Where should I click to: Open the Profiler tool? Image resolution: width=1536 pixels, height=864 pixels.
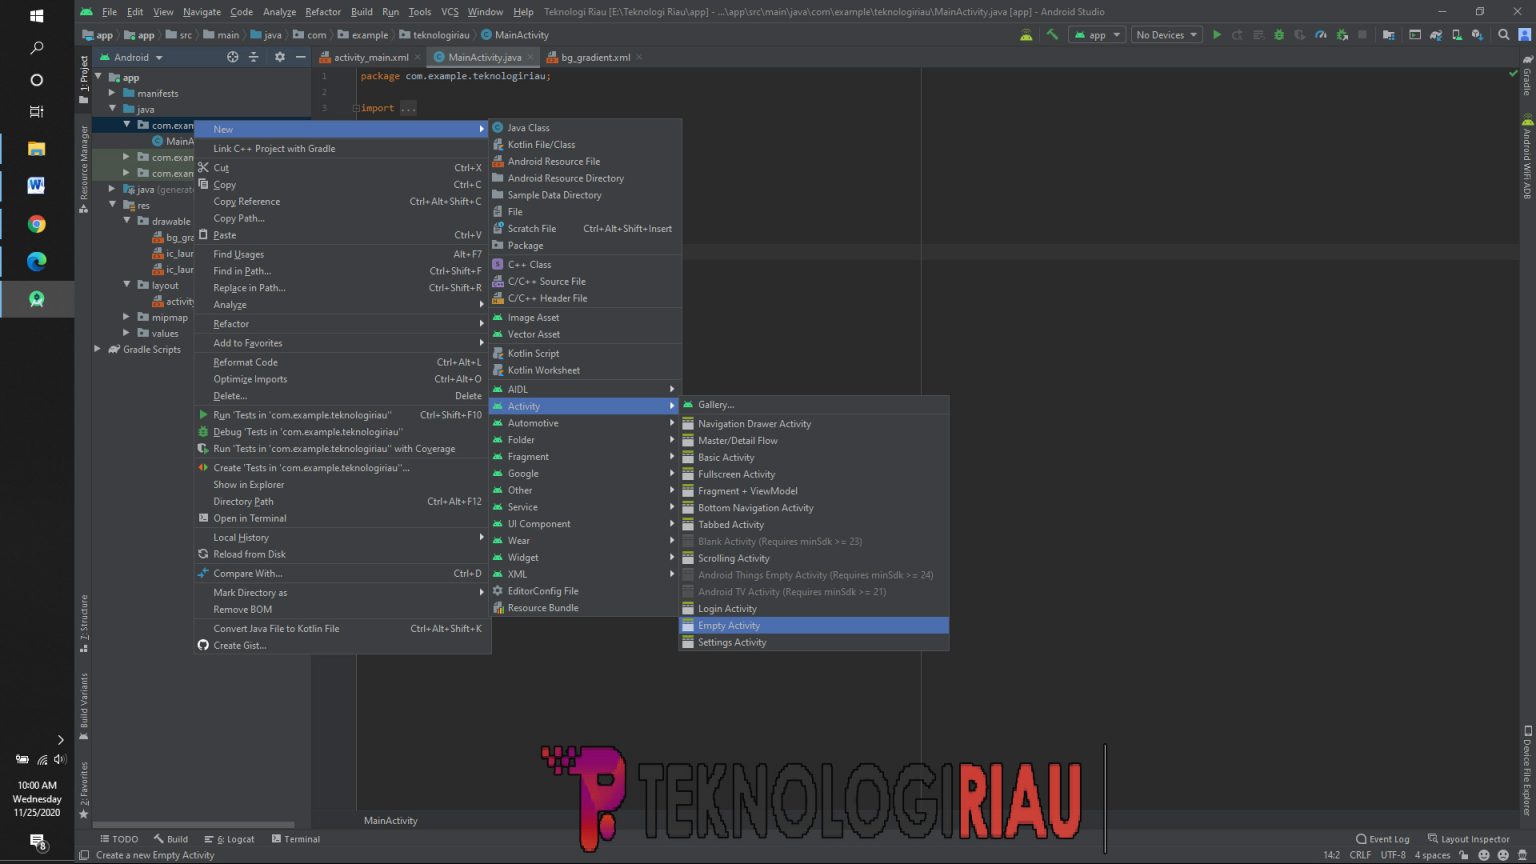click(1320, 34)
